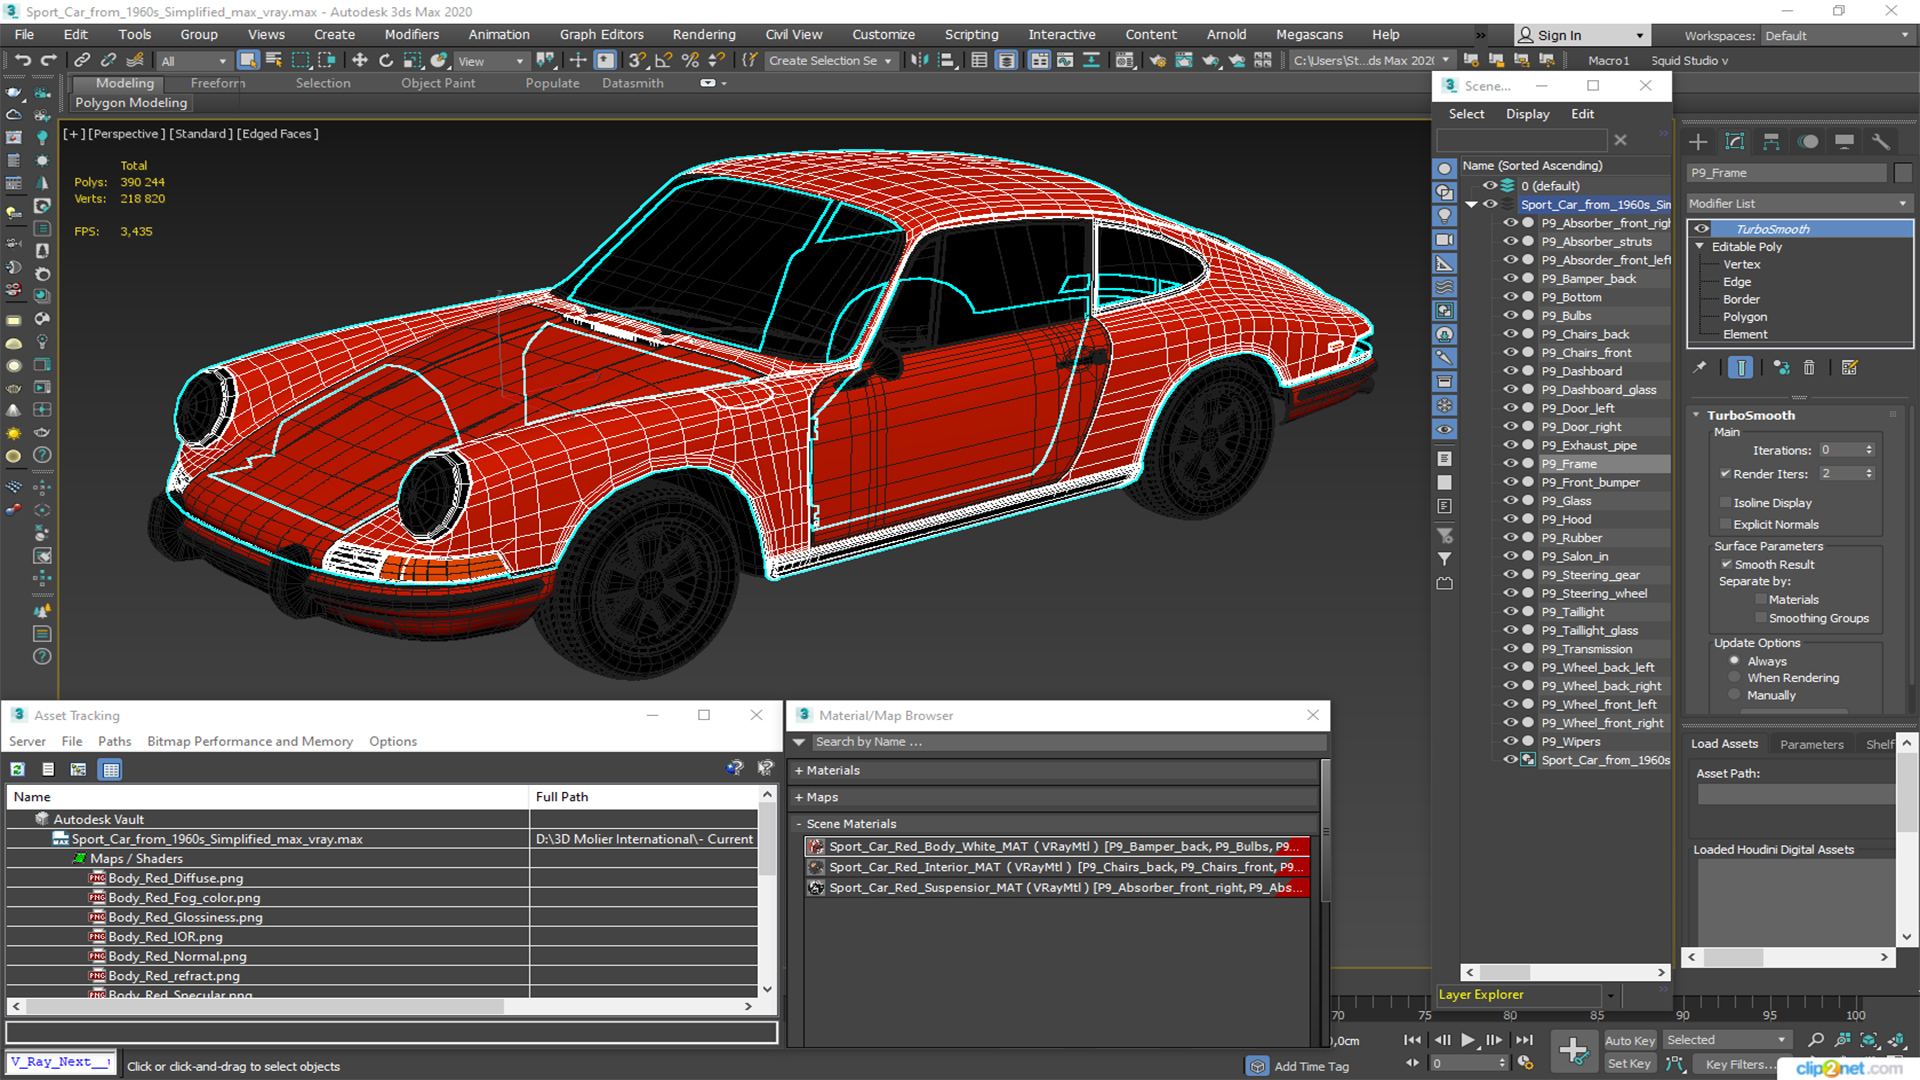
Task: Toggle visibility eye of P9_Hood
Action: coord(1510,519)
